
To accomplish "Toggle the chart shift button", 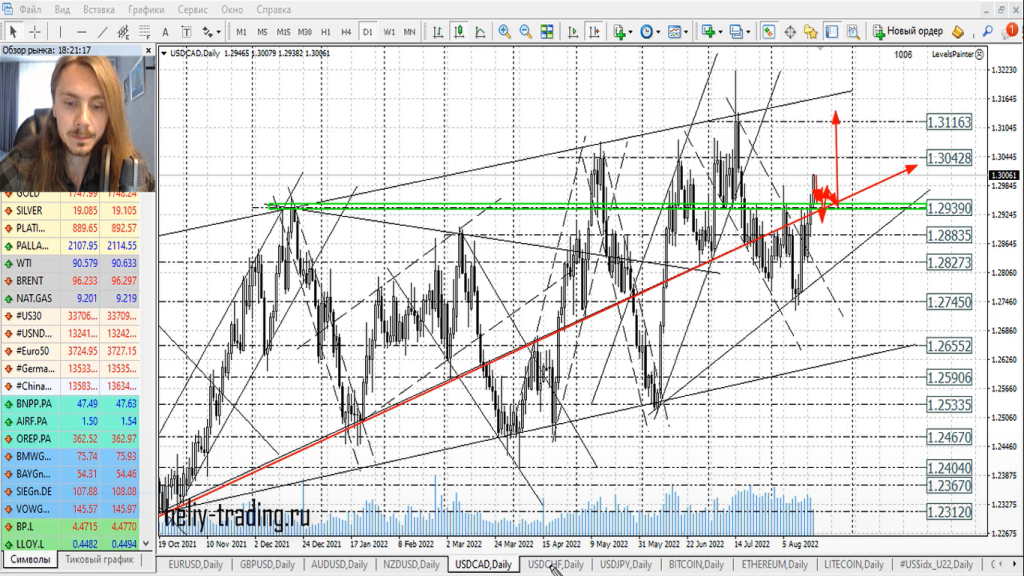I will pyautogui.click(x=590, y=31).
